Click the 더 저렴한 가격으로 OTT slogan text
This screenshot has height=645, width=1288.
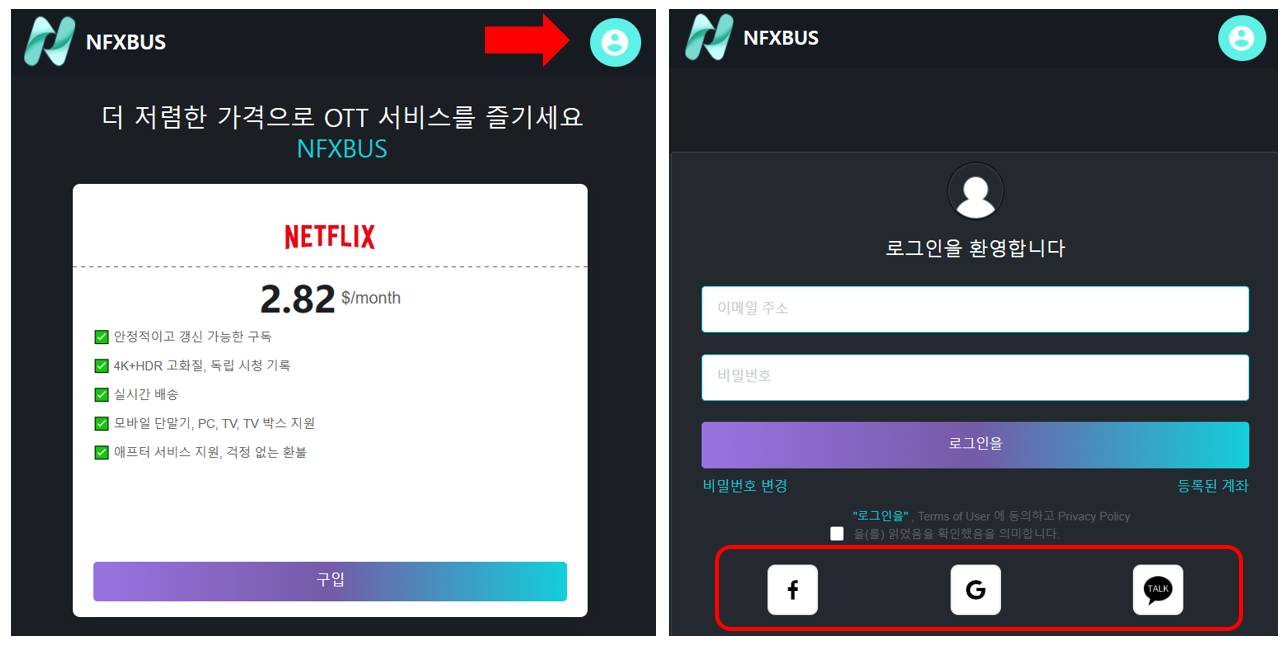point(343,117)
